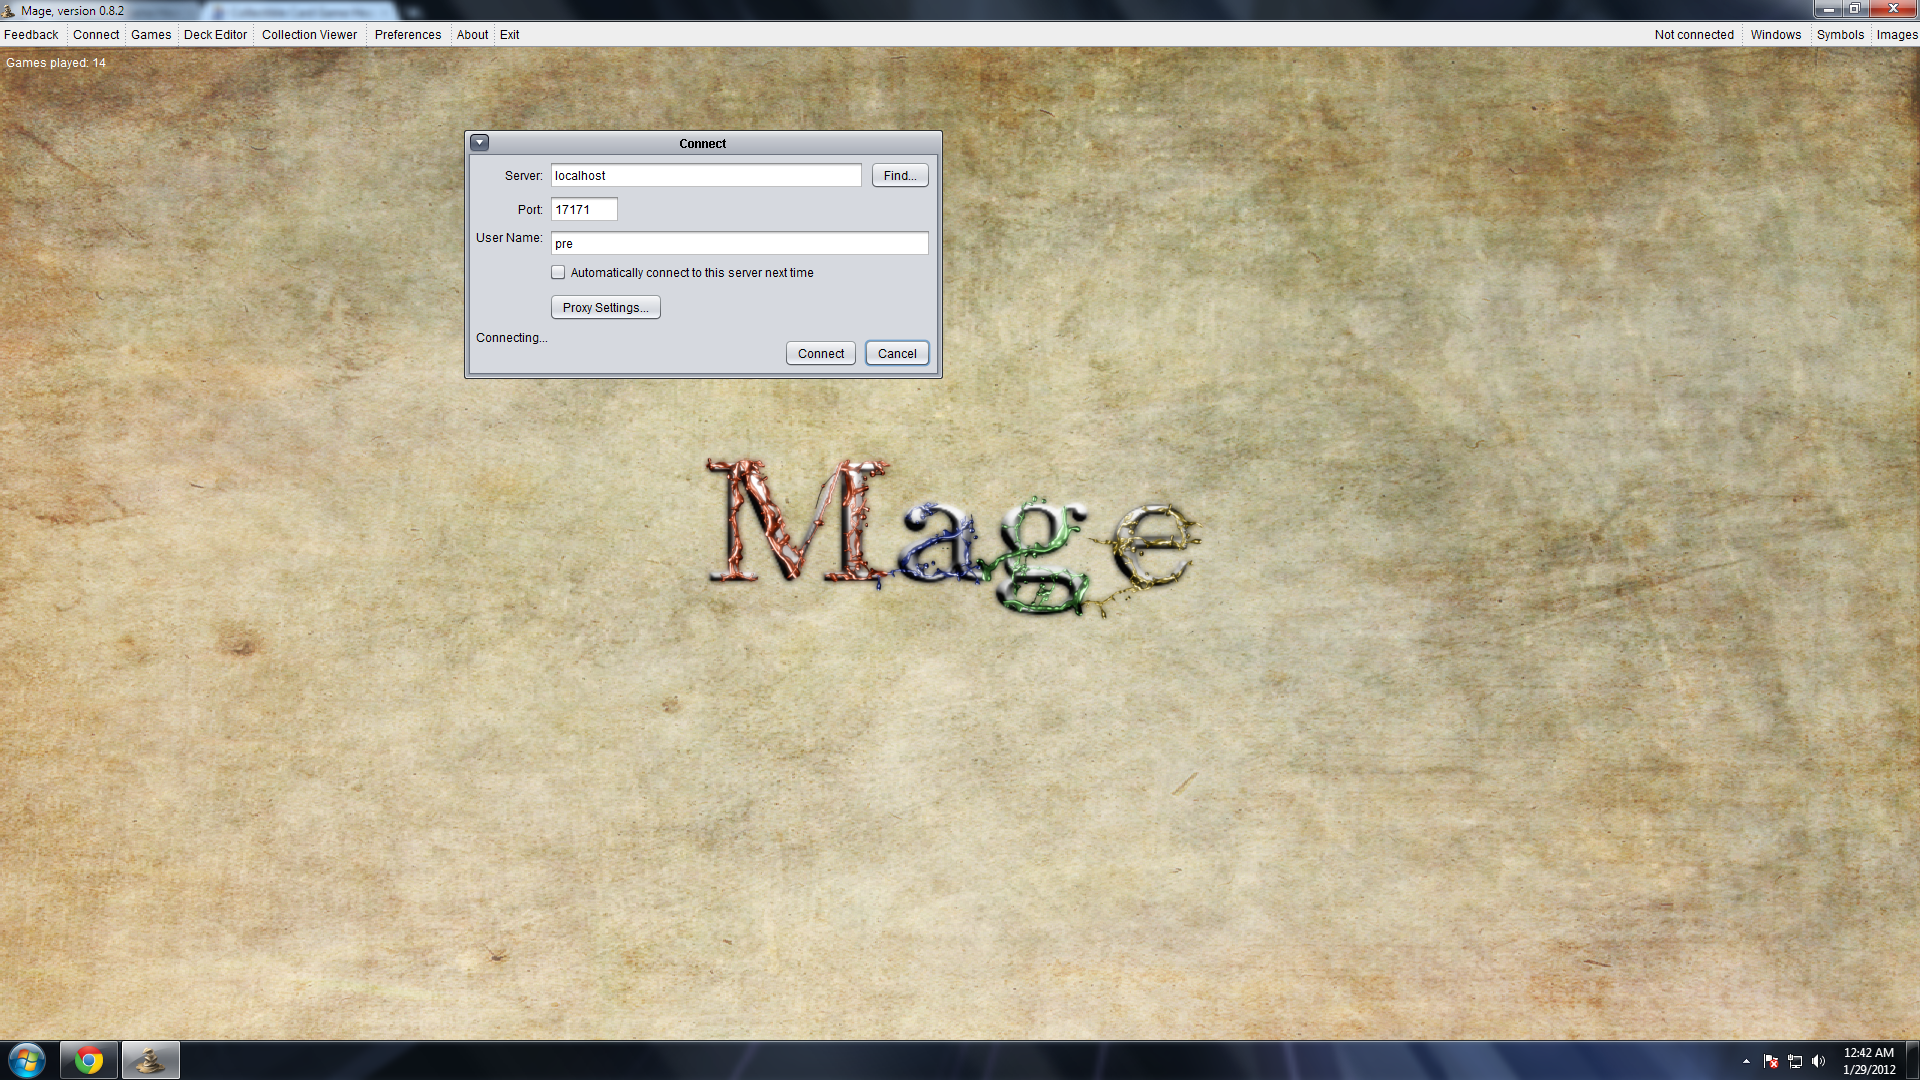
Task: Open the Connect toolbar item
Action: [x=96, y=34]
